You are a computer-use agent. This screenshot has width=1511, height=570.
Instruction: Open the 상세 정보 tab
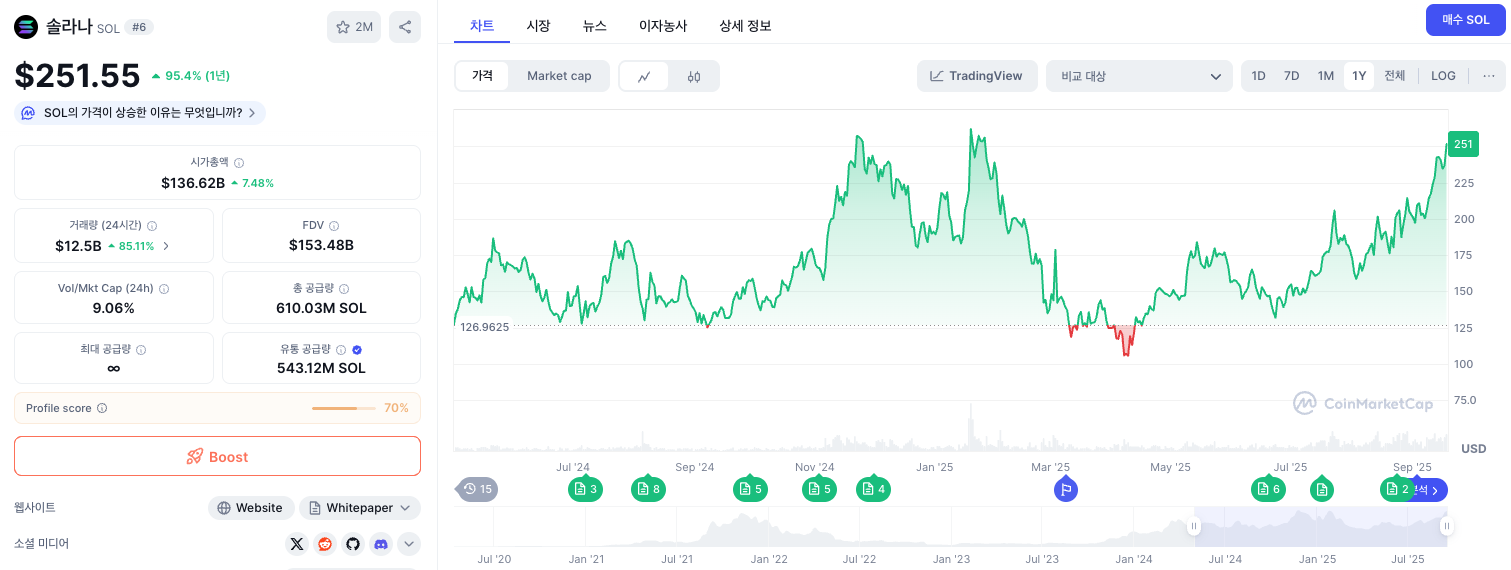(x=745, y=26)
